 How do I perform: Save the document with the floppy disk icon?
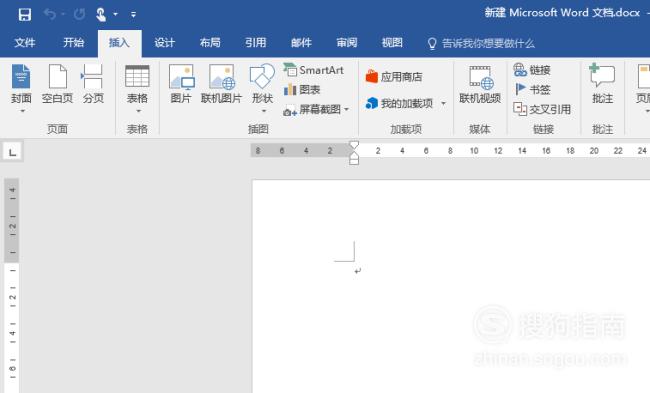click(25, 15)
